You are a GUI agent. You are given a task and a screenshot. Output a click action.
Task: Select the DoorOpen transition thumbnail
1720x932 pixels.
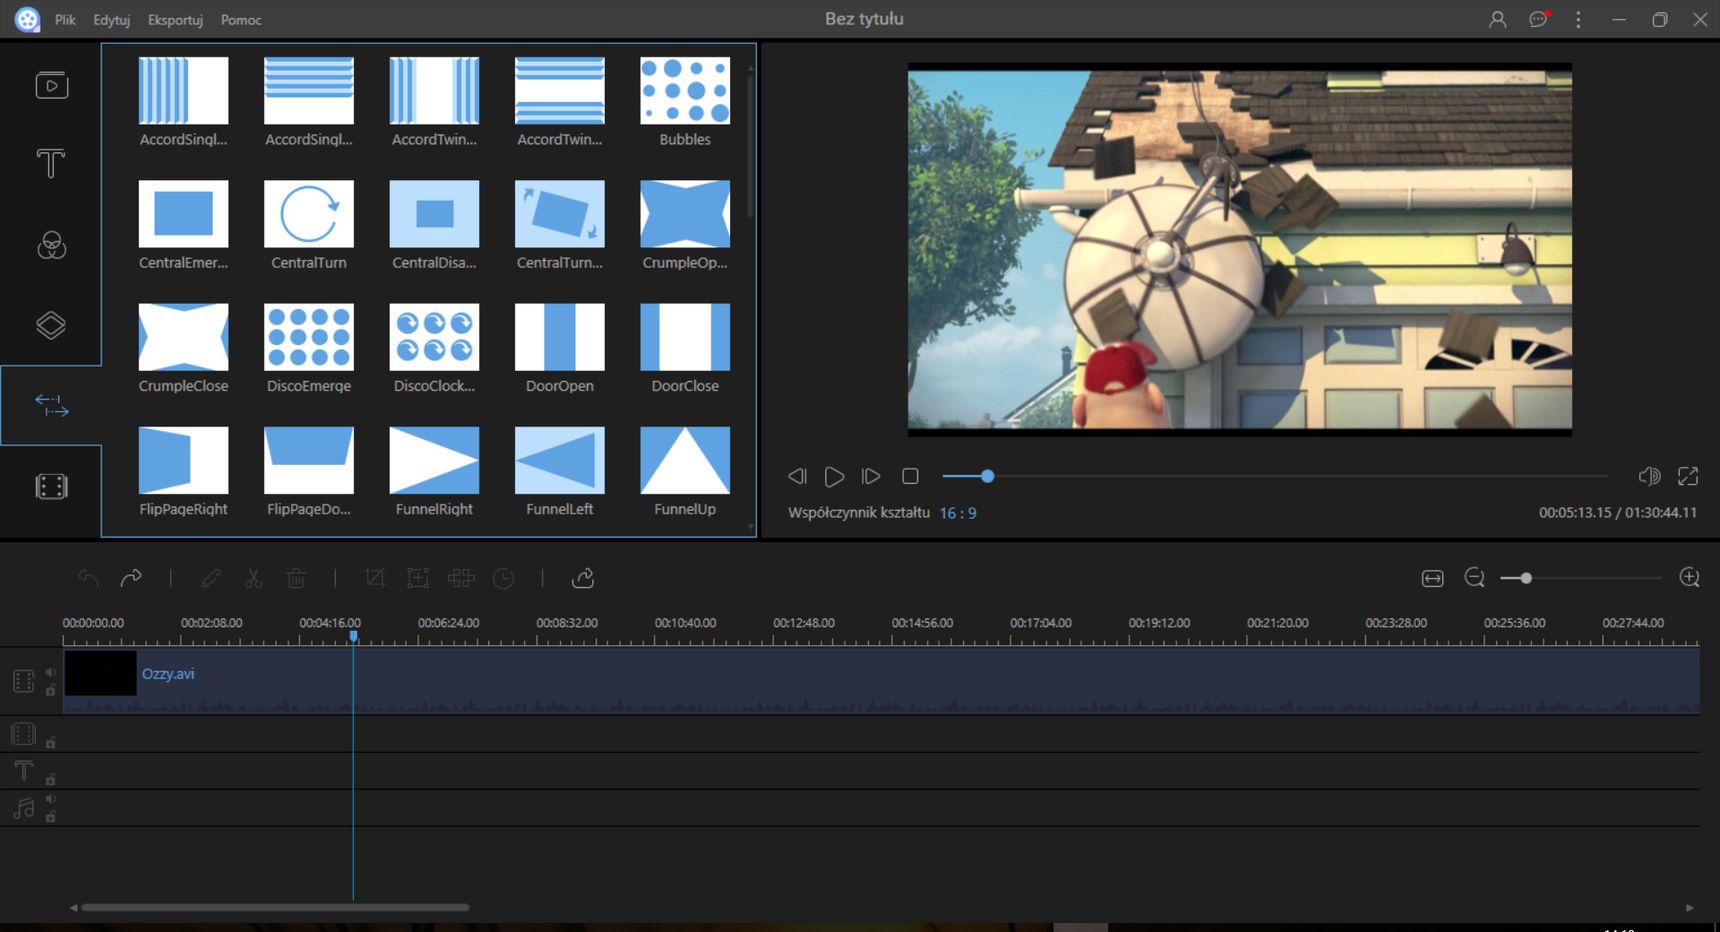pyautogui.click(x=560, y=336)
